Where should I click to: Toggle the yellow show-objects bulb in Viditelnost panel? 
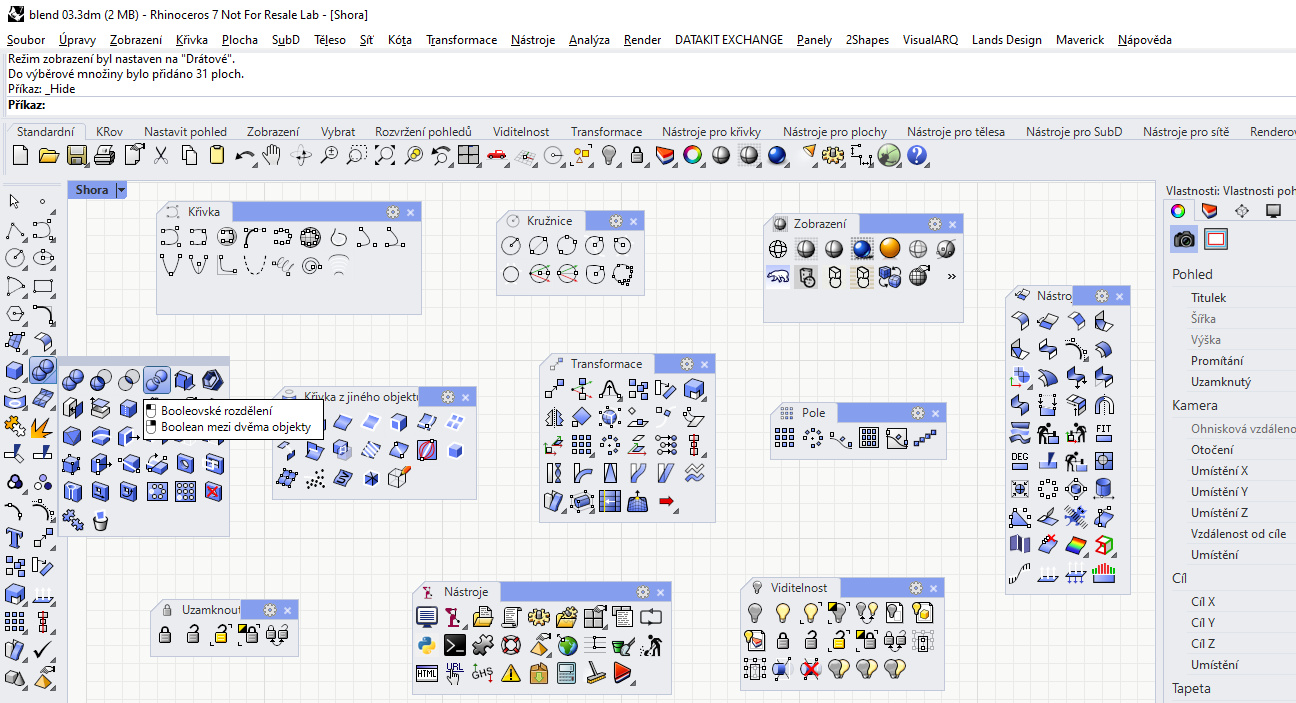[783, 612]
